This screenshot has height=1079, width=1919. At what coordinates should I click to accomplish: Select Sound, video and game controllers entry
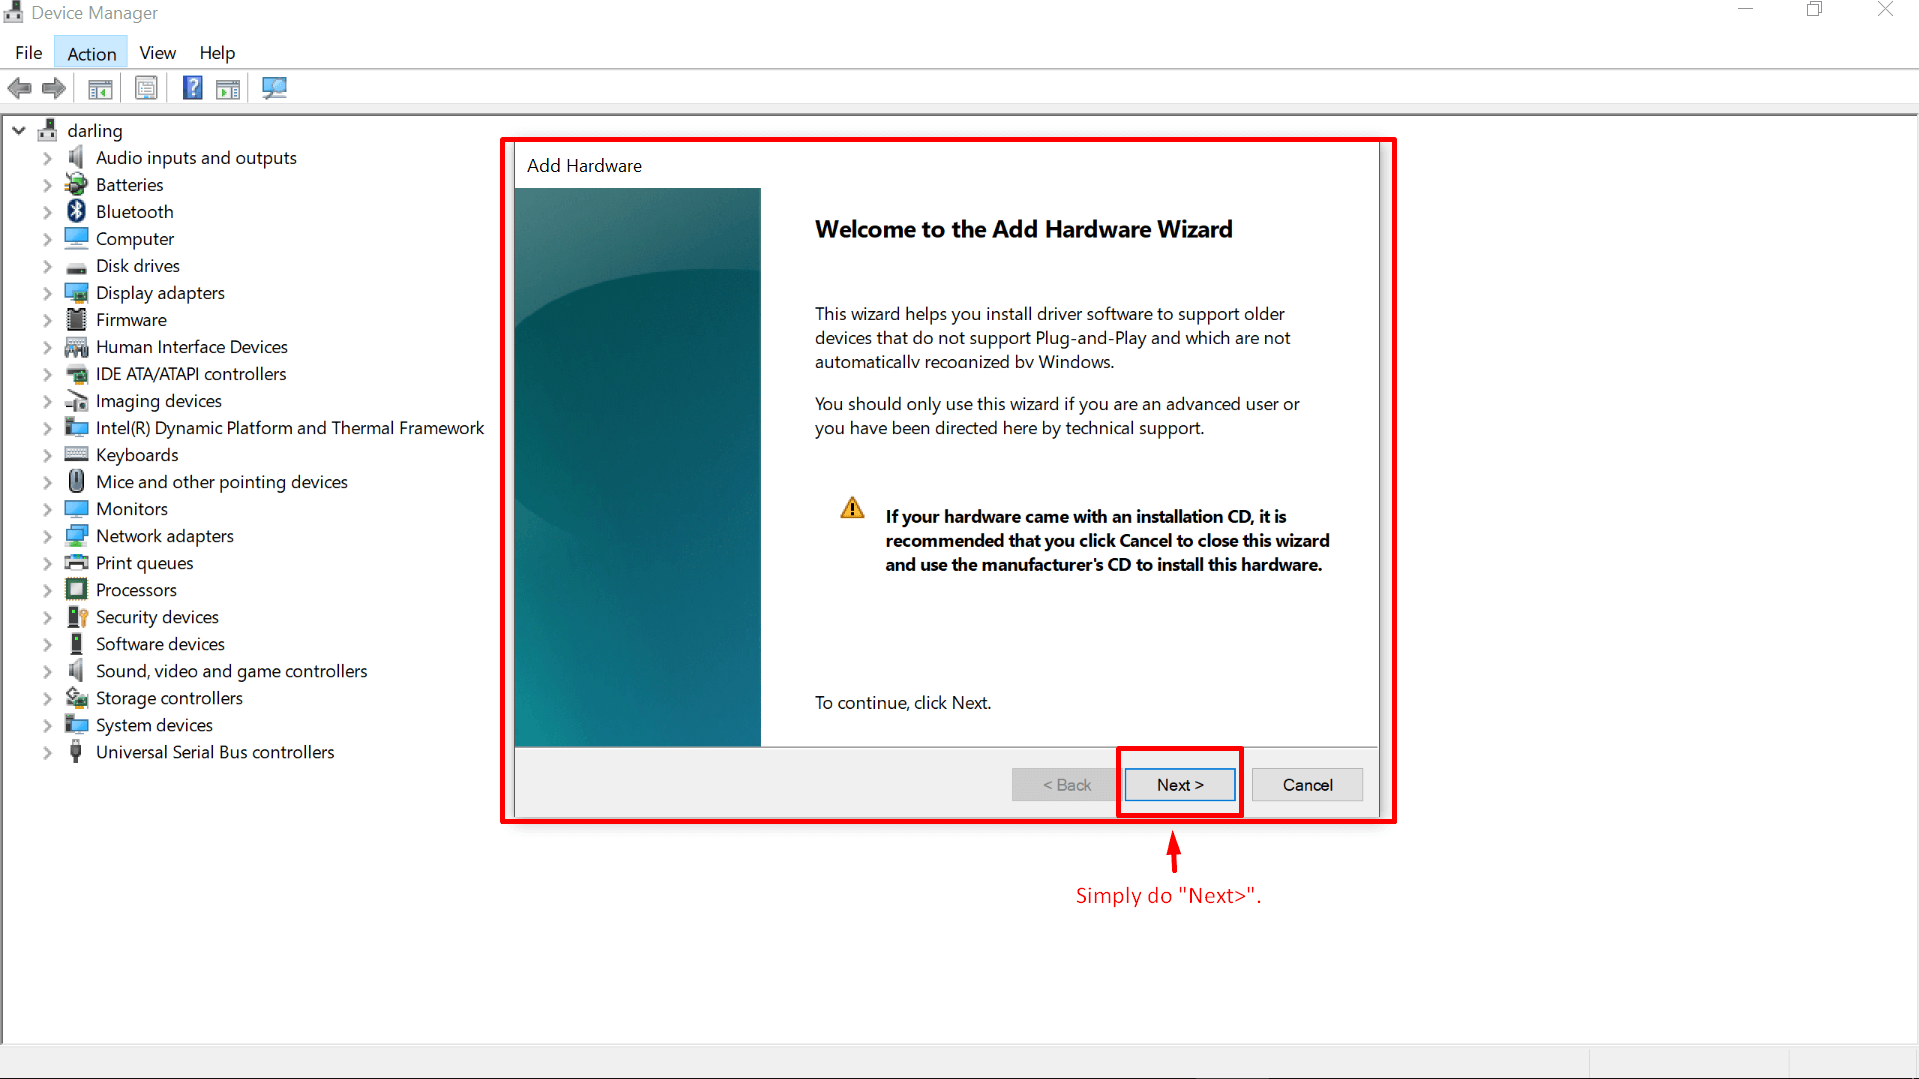tap(231, 671)
